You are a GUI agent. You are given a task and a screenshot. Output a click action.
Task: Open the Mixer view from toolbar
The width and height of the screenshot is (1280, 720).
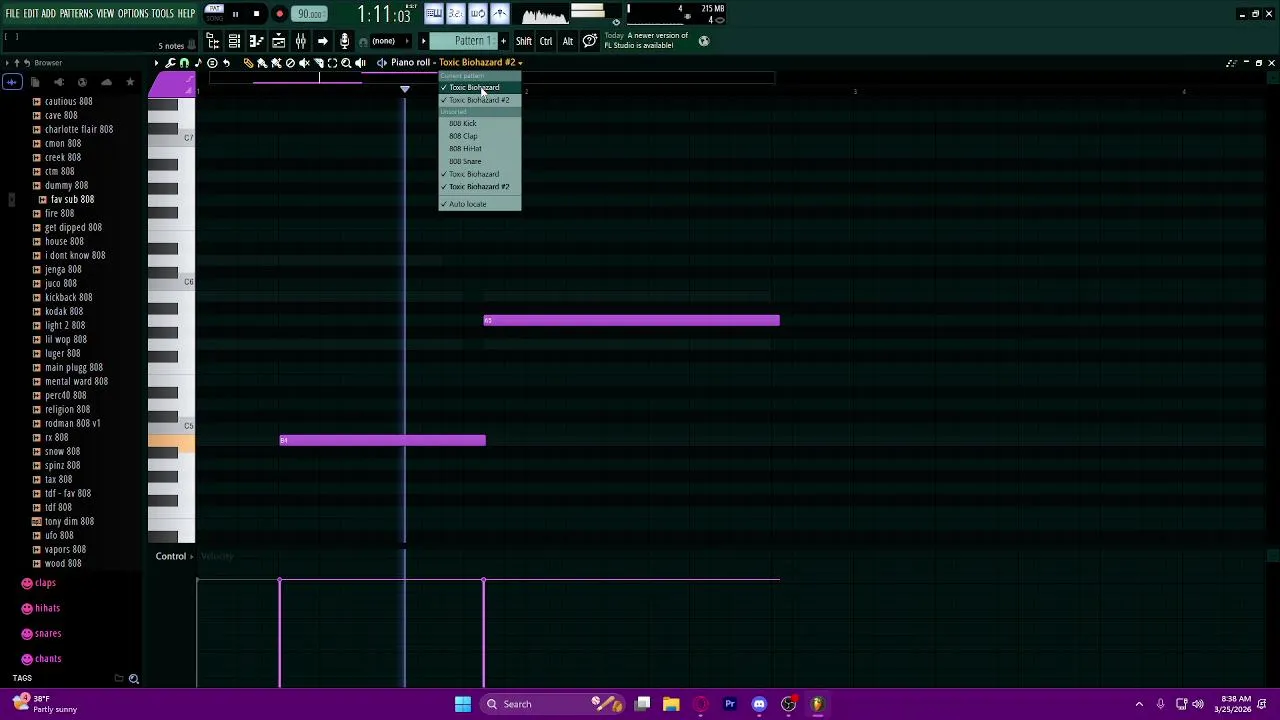pos(301,41)
